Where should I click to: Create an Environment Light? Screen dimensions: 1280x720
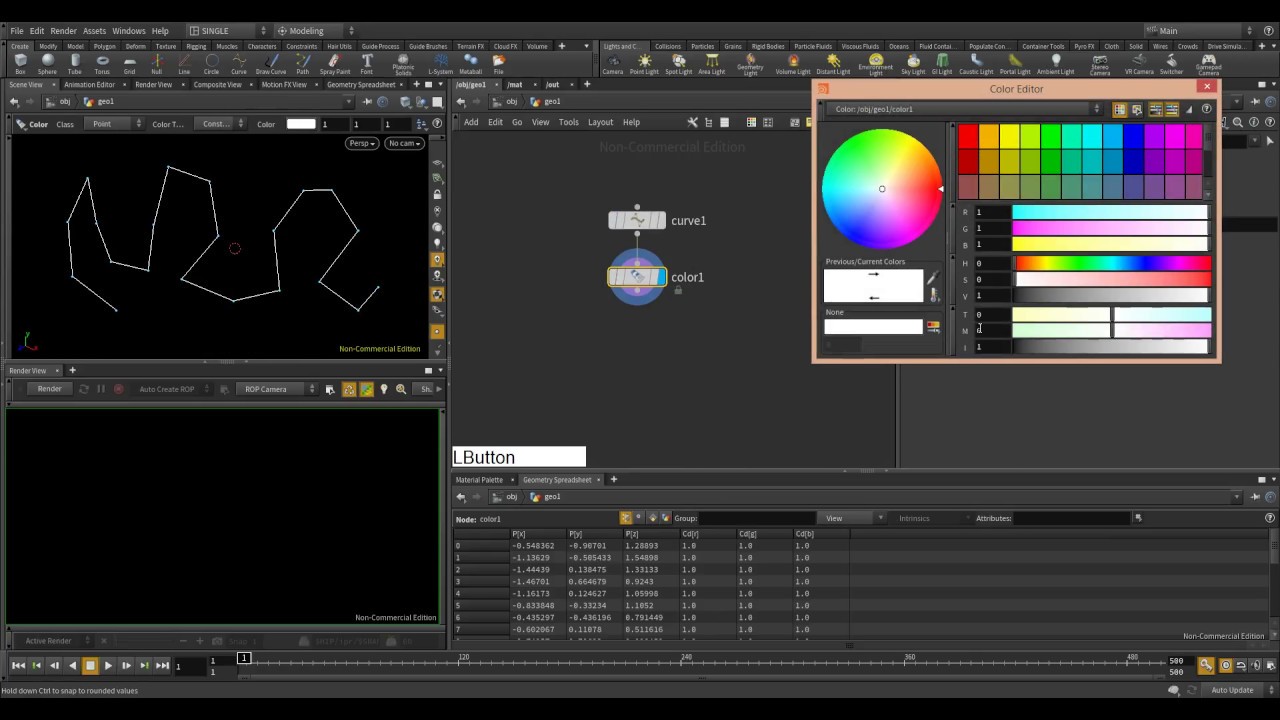coord(875,65)
